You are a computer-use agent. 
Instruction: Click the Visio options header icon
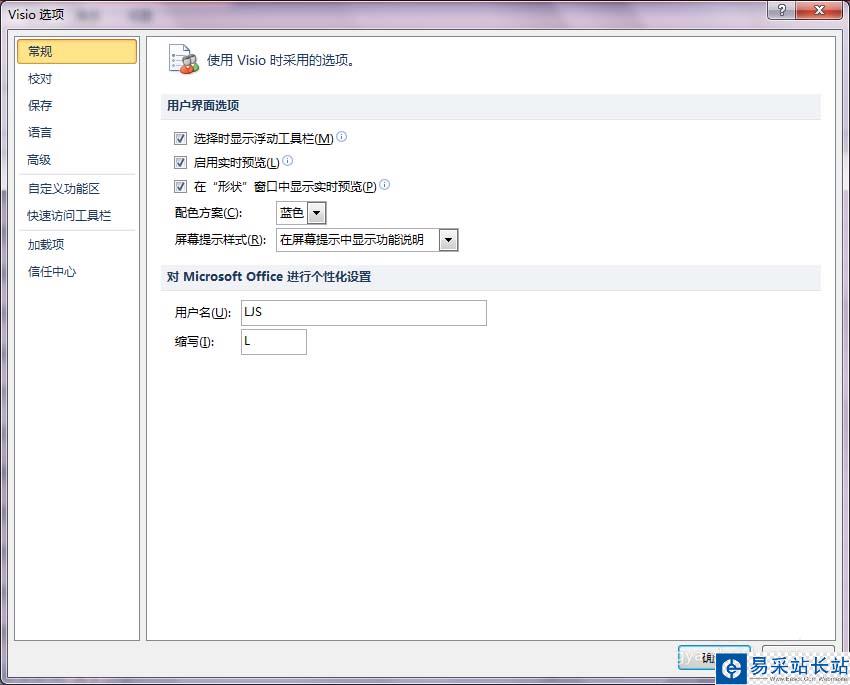(x=184, y=59)
